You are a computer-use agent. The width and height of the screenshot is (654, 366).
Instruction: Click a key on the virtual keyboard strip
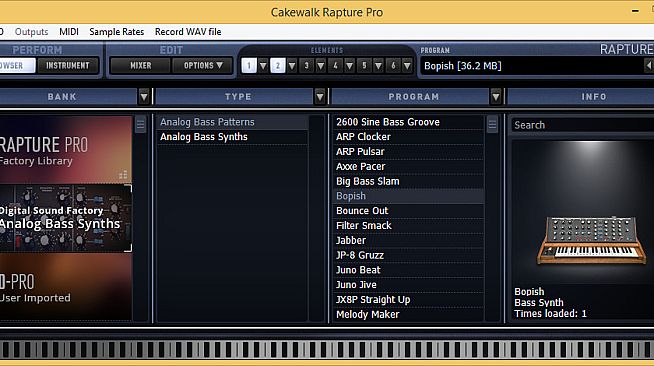click(x=327, y=349)
